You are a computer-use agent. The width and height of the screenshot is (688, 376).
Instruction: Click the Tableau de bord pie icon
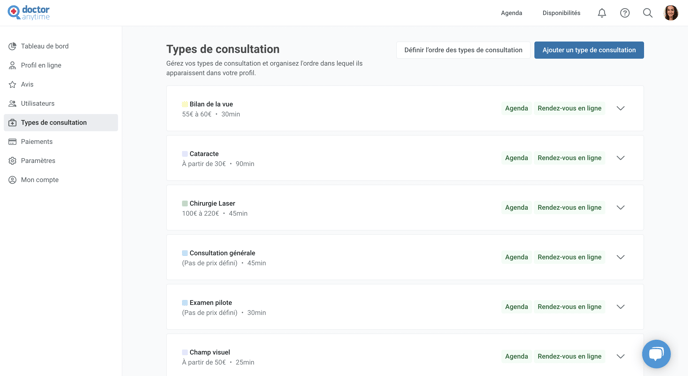12,46
